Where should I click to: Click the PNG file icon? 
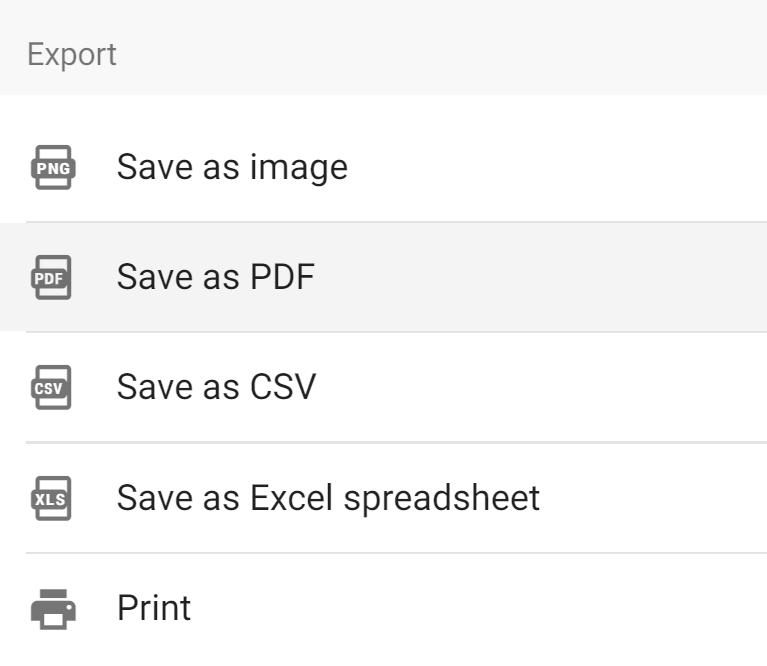point(53,167)
